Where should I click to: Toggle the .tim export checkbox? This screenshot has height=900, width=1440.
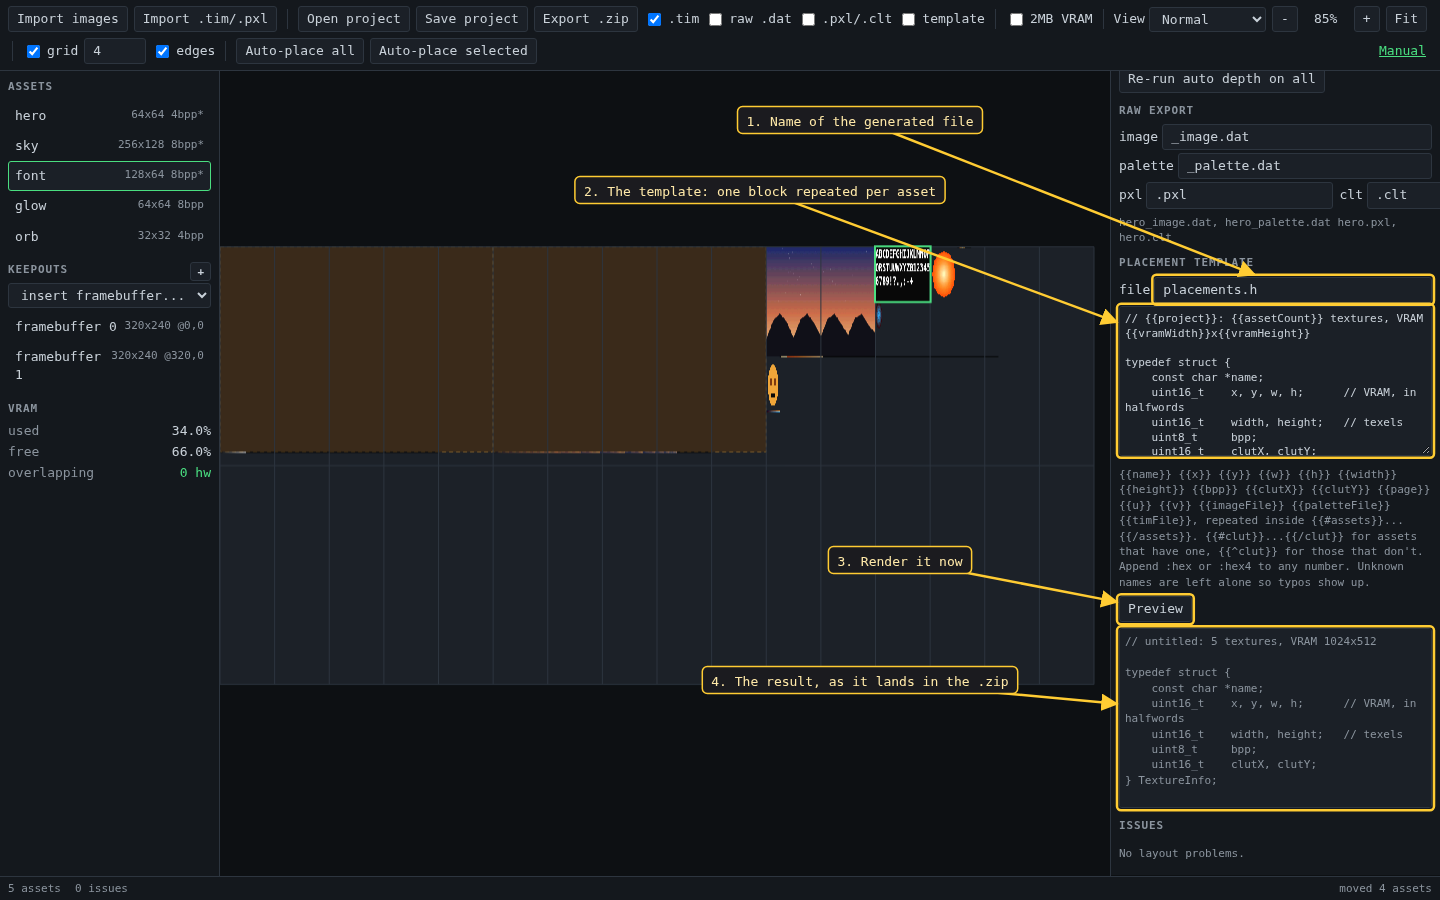tap(654, 19)
